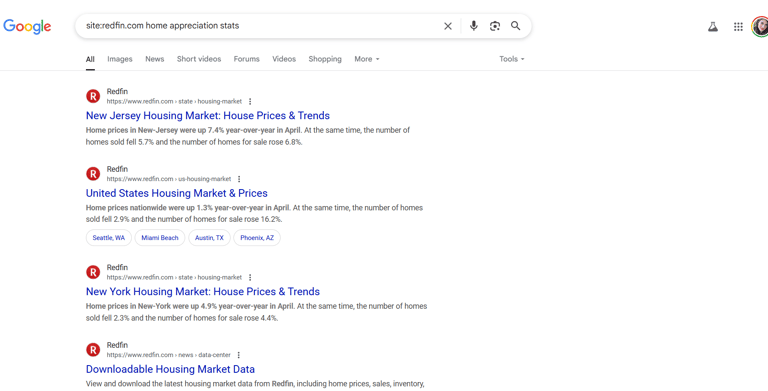This screenshot has height=391, width=768.
Task: Open the Google apps grid
Action: click(x=738, y=27)
